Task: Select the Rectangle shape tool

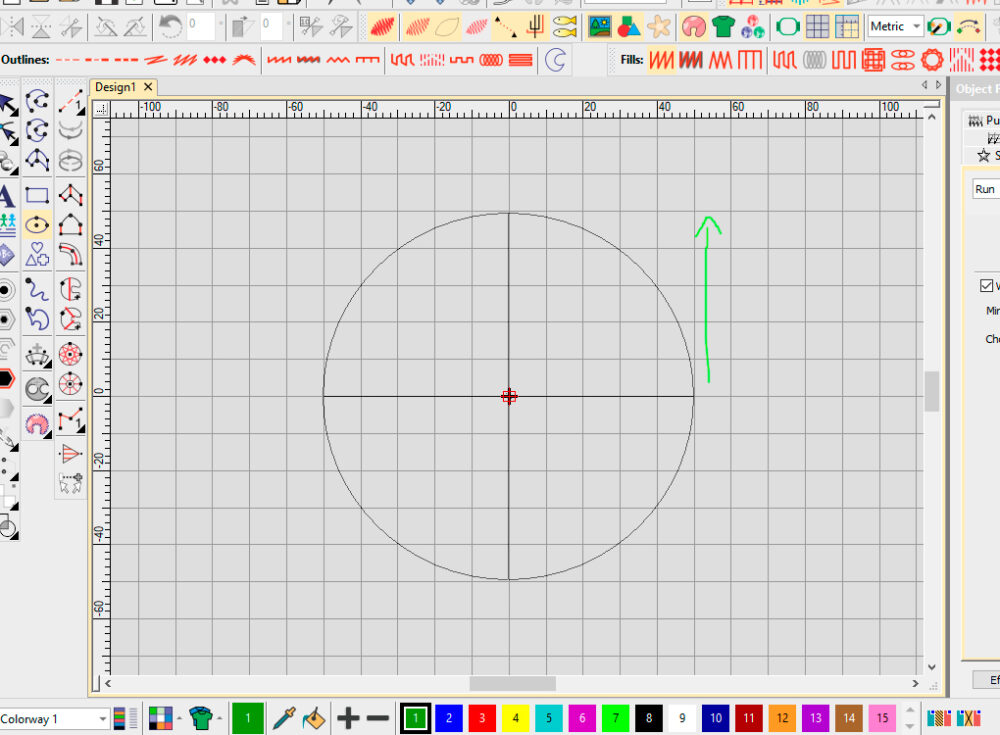Action: [37, 195]
